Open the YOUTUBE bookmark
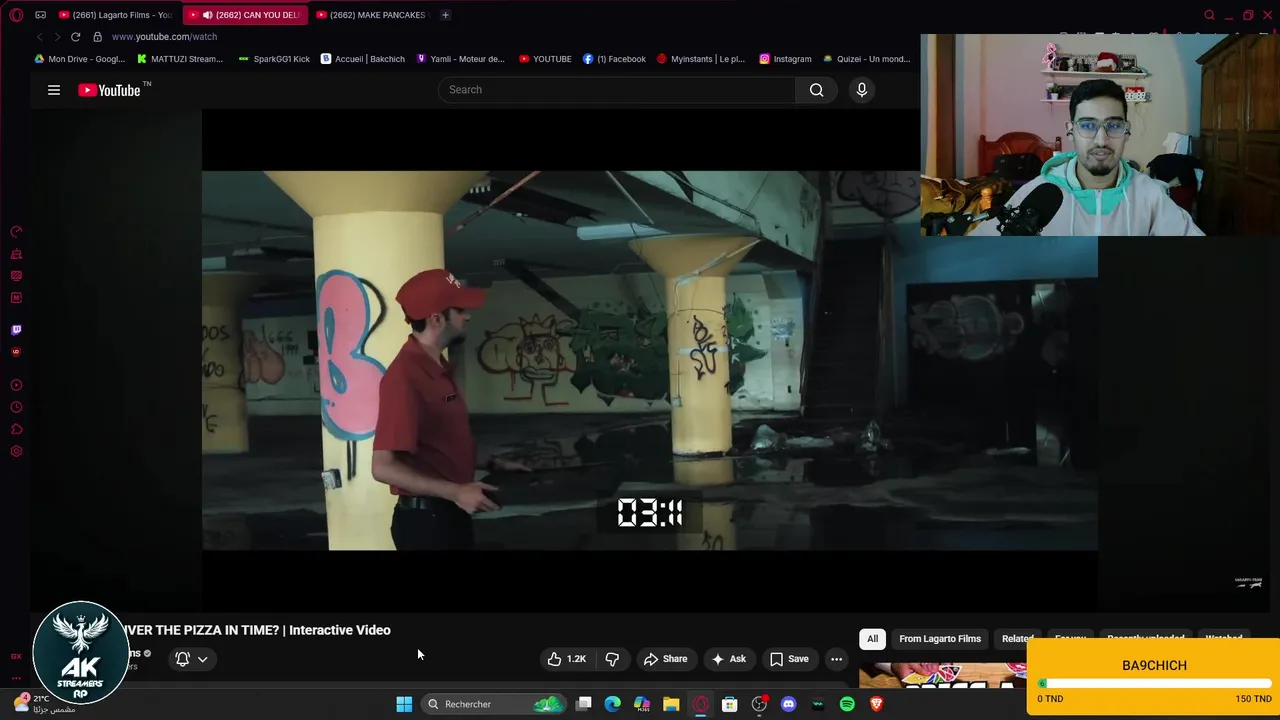The image size is (1280, 720). [x=545, y=59]
